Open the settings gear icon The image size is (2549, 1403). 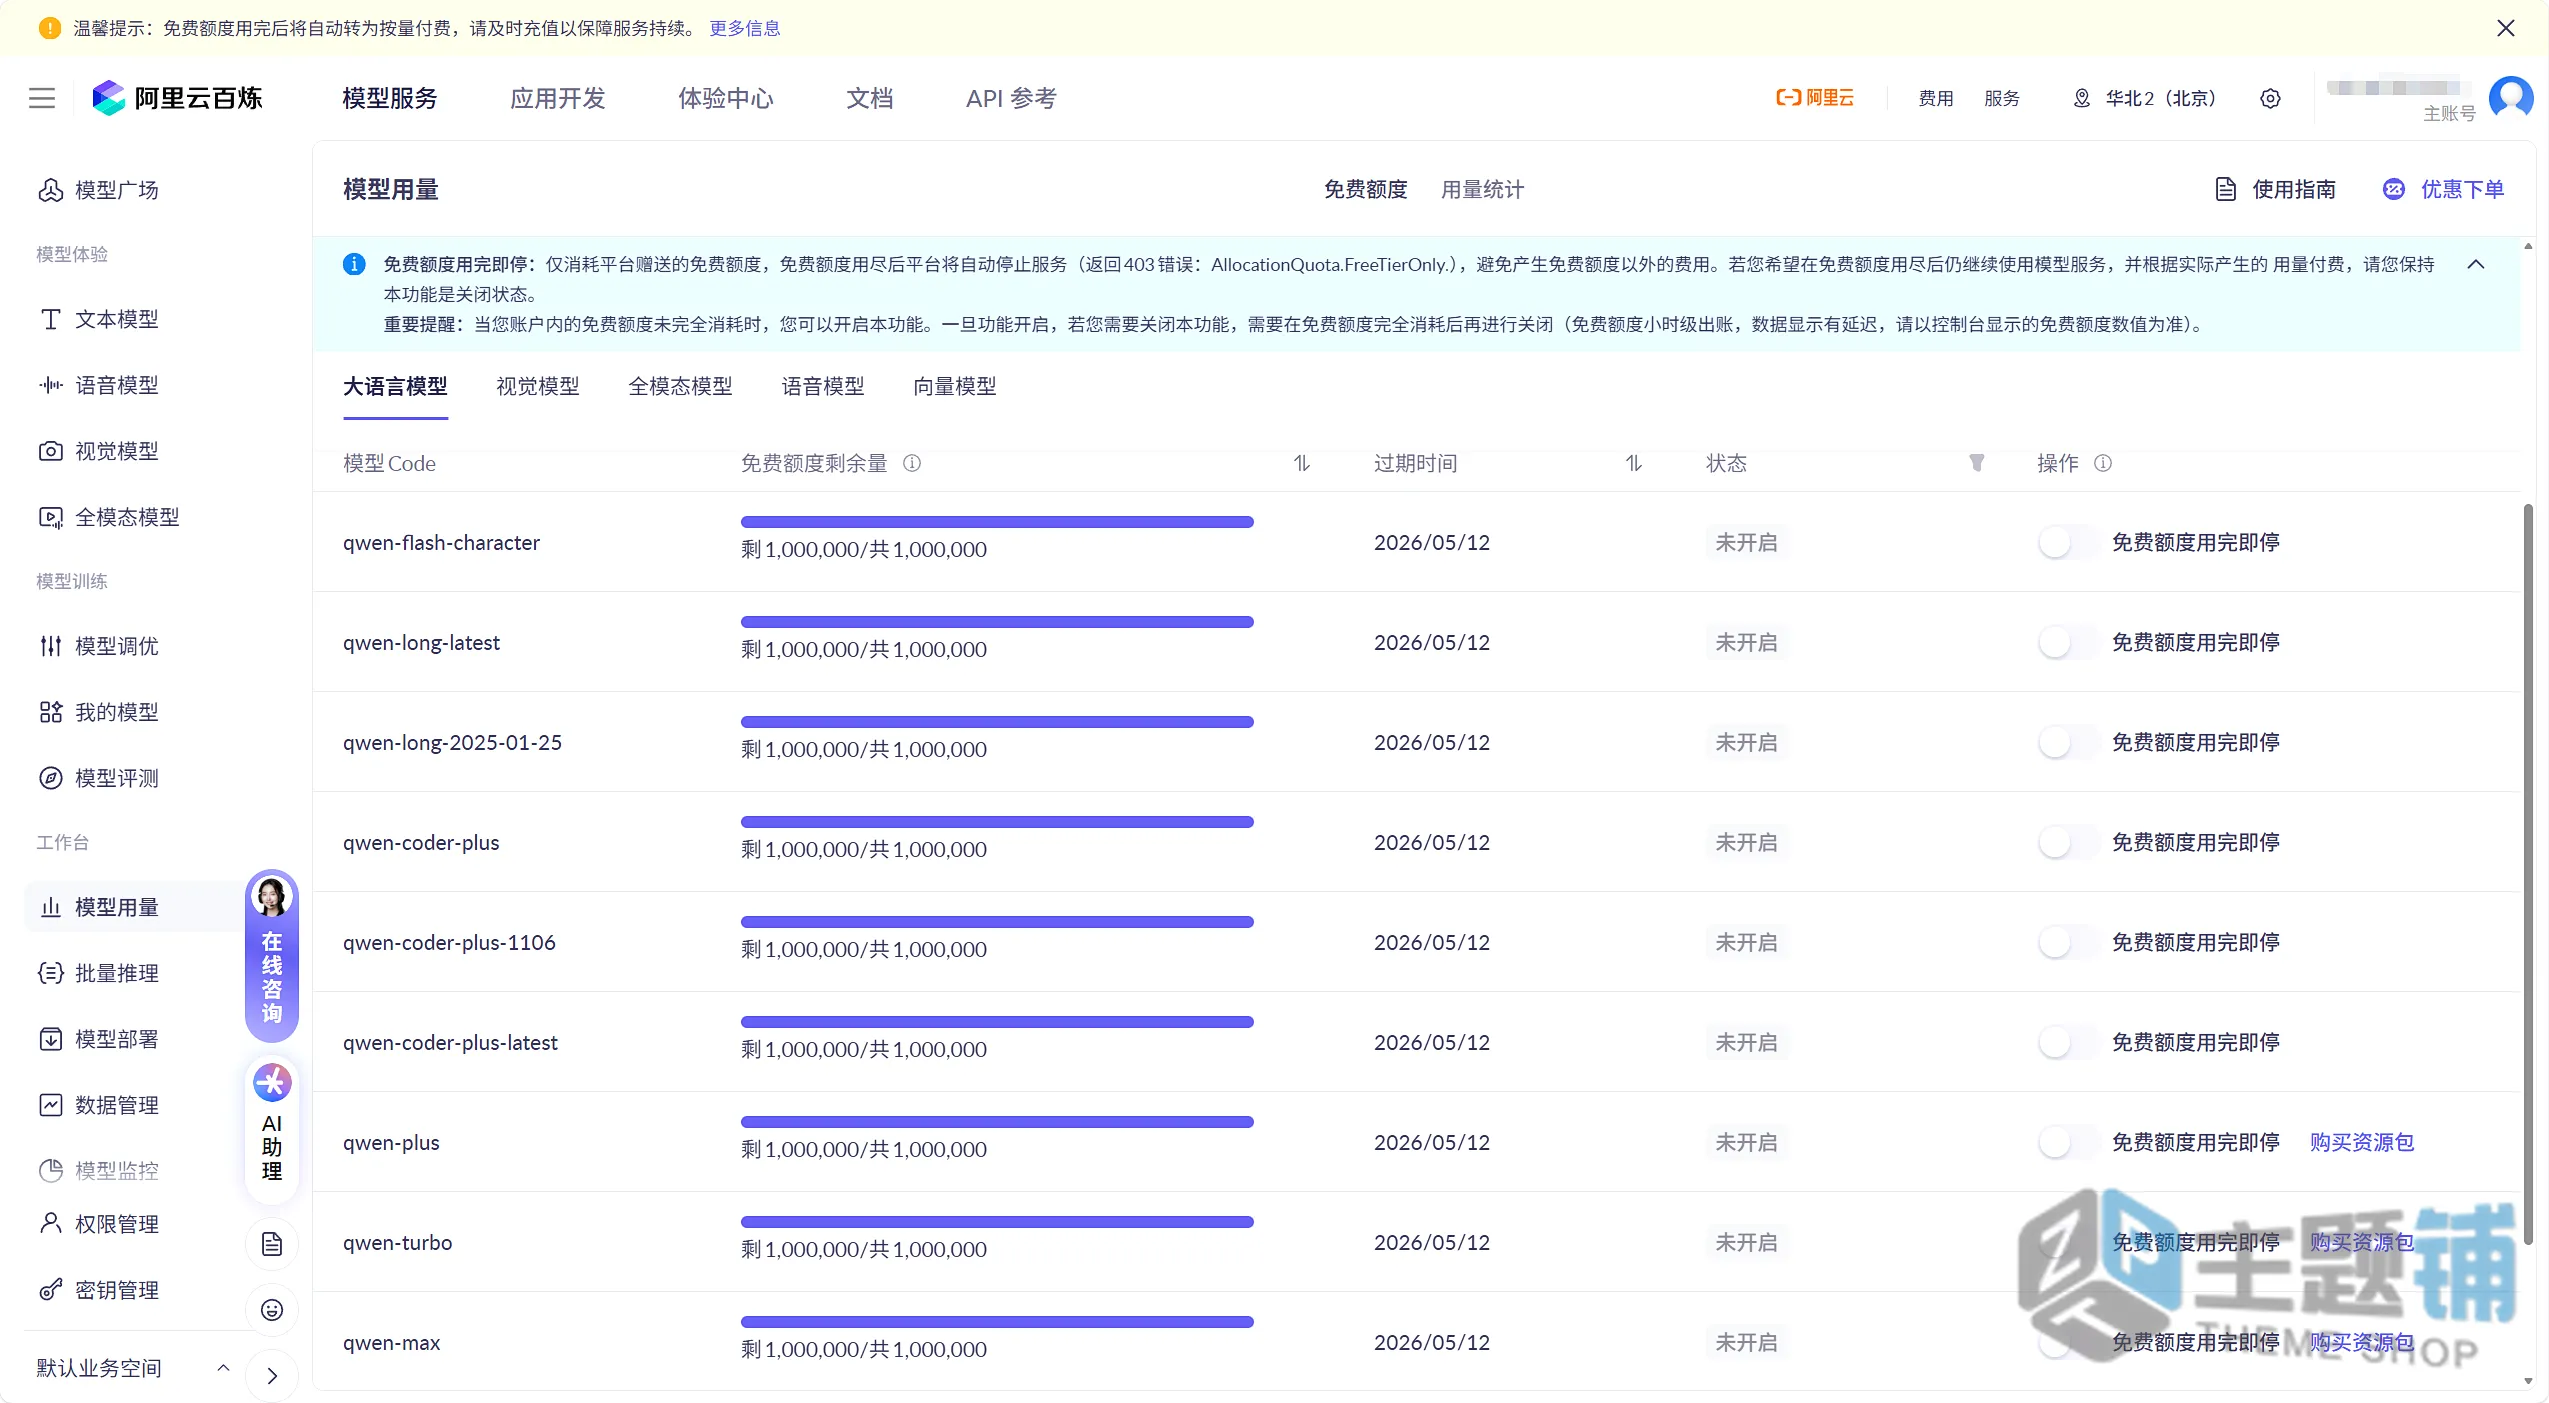point(2270,98)
